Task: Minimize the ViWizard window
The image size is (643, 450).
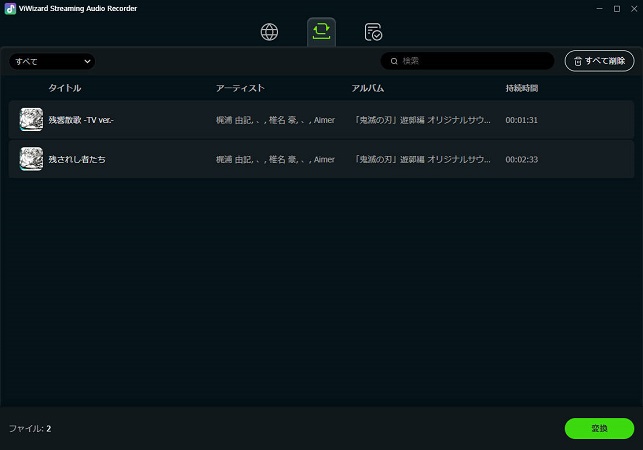Action: [x=600, y=9]
